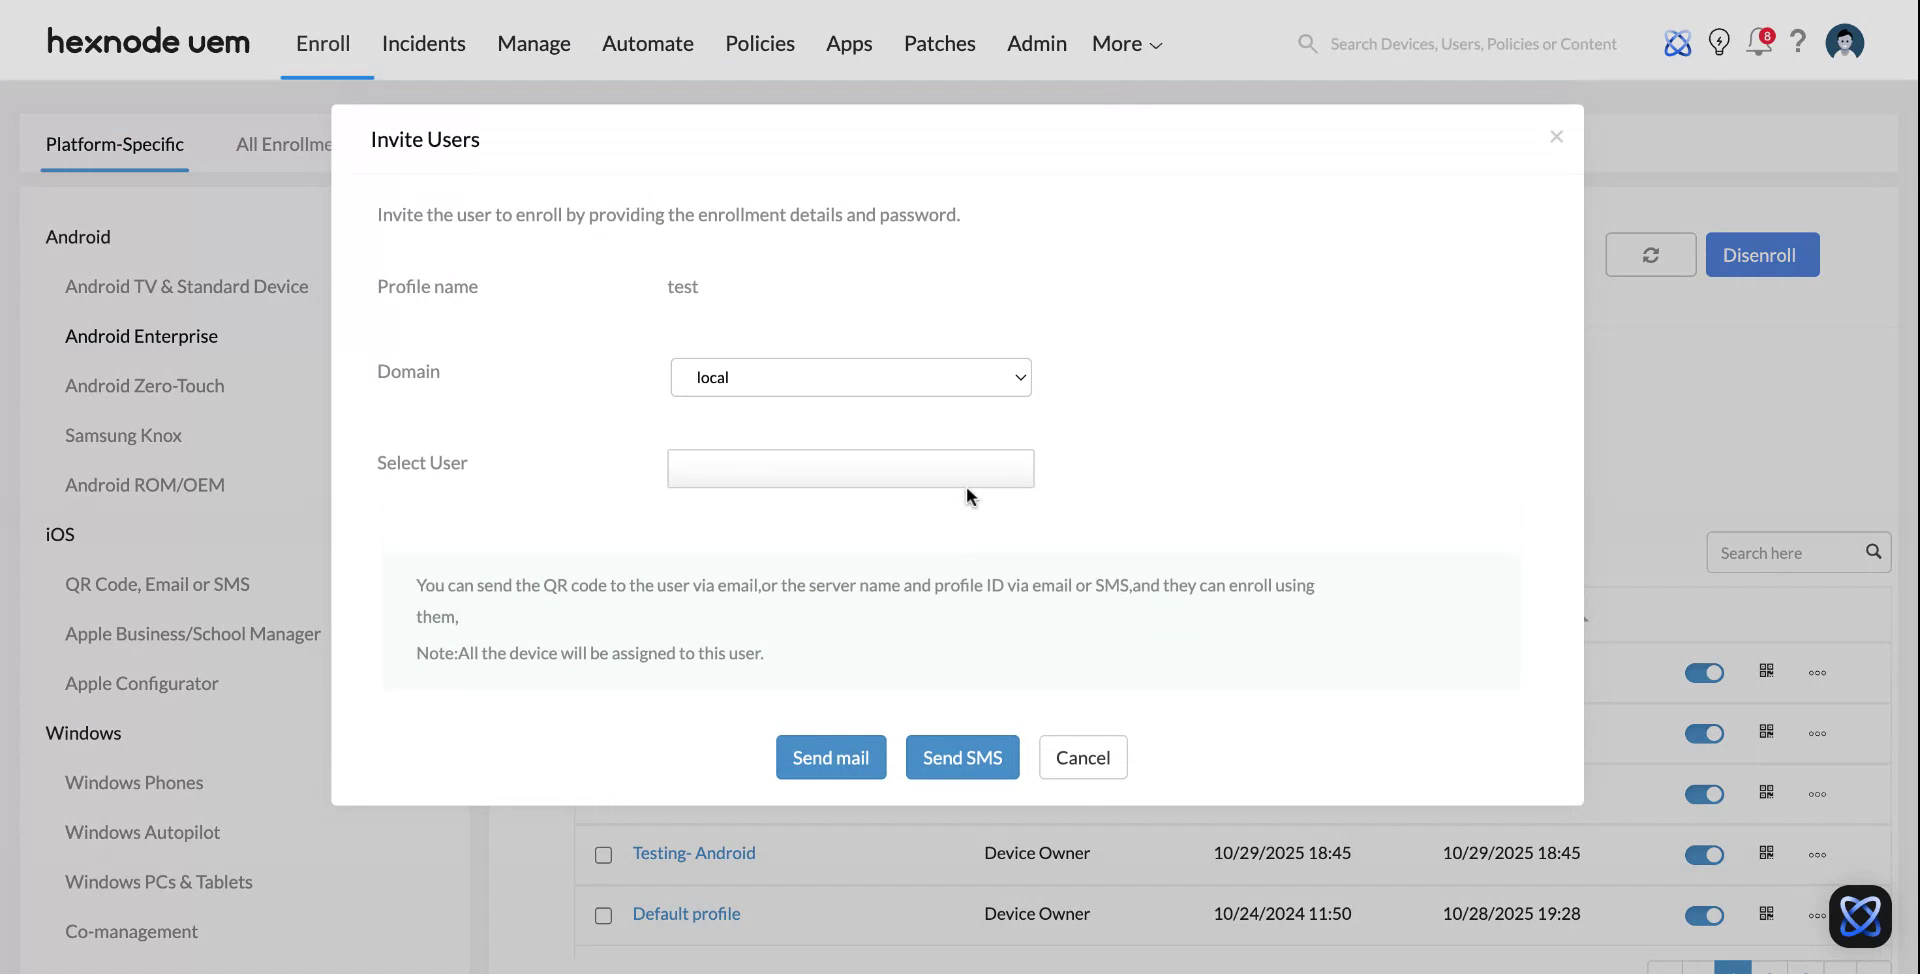The height and width of the screenshot is (974, 1920).
Task: Expand the More navigation menu
Action: [1125, 43]
